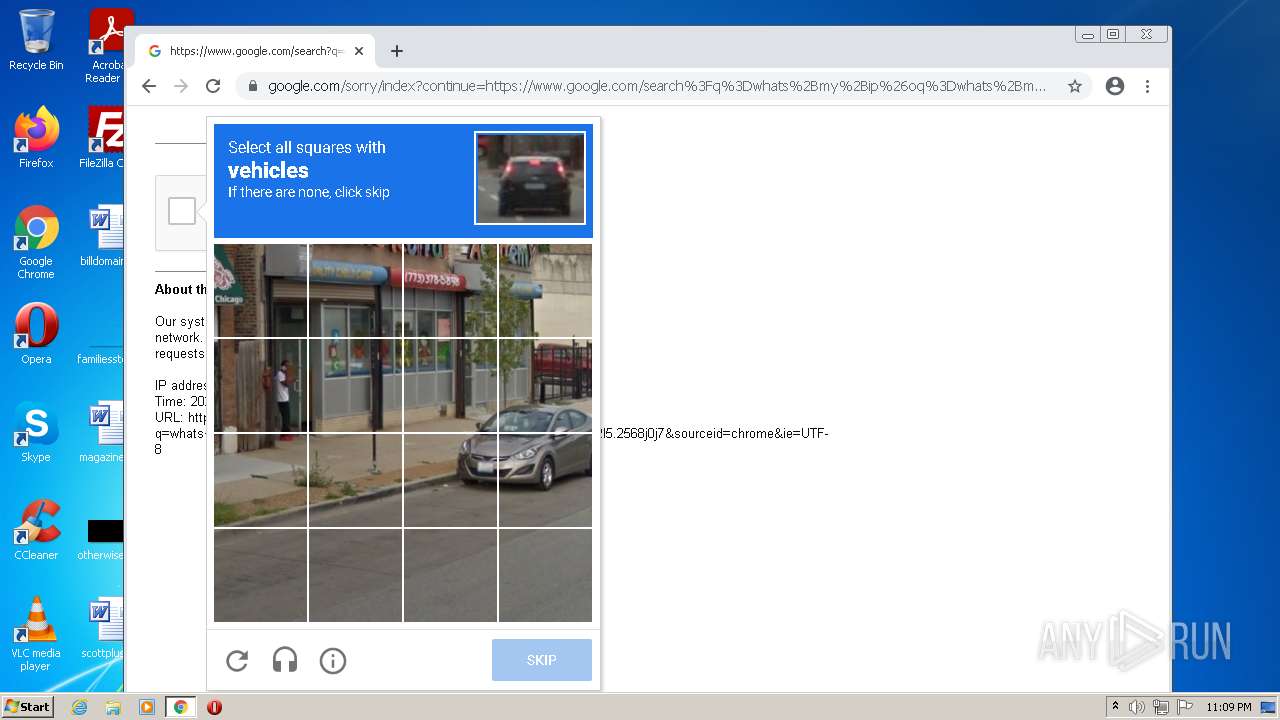Open the network status tray icon
This screenshot has width=1280, height=720.
(1161, 707)
